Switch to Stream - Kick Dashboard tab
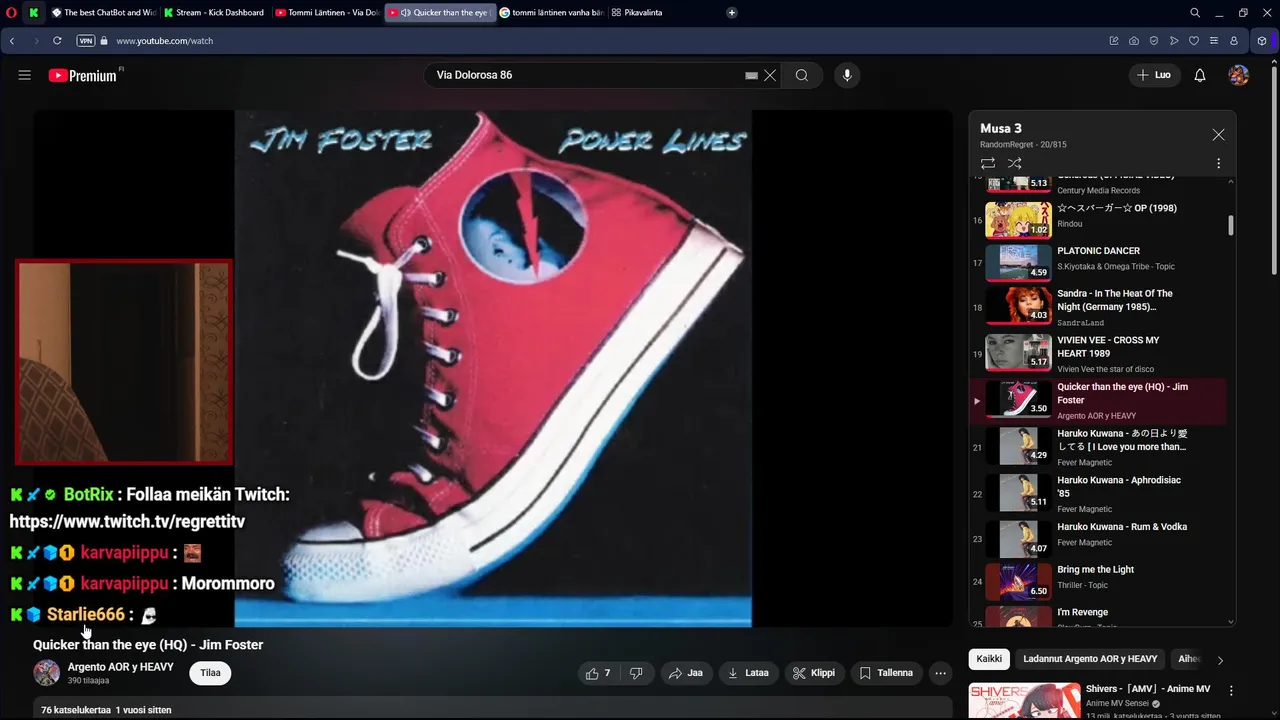1280x720 pixels. click(x=215, y=13)
